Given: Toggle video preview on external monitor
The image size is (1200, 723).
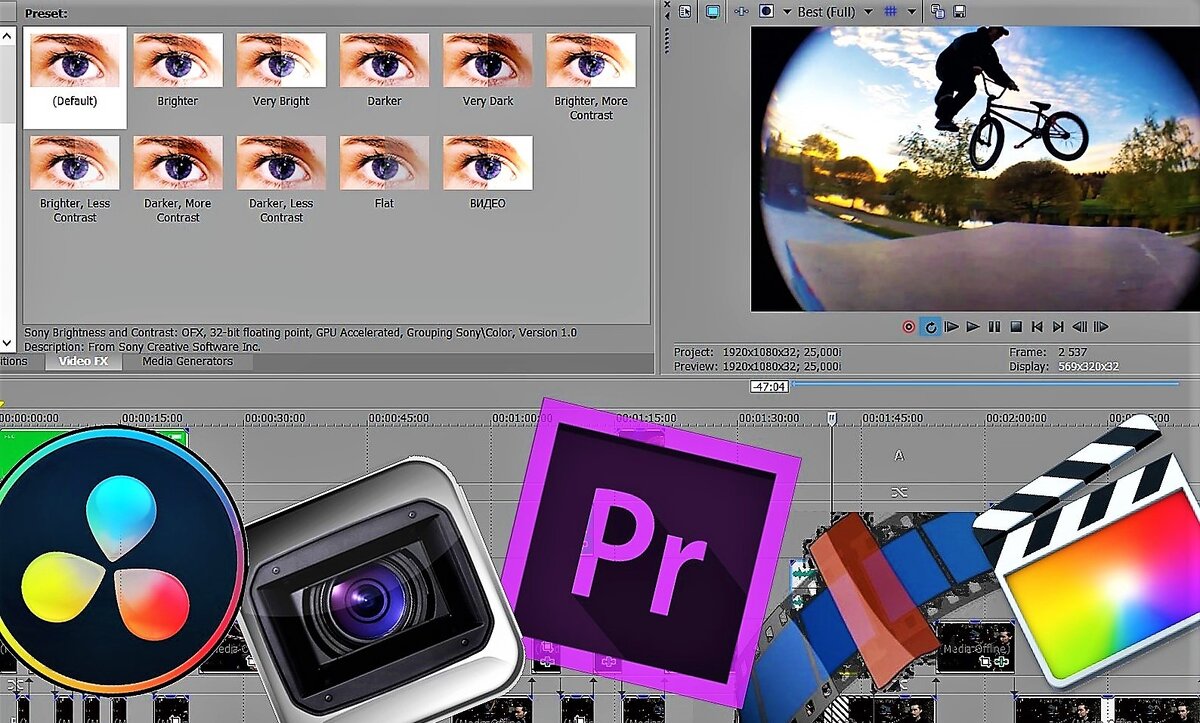Looking at the screenshot, I should coord(713,11).
